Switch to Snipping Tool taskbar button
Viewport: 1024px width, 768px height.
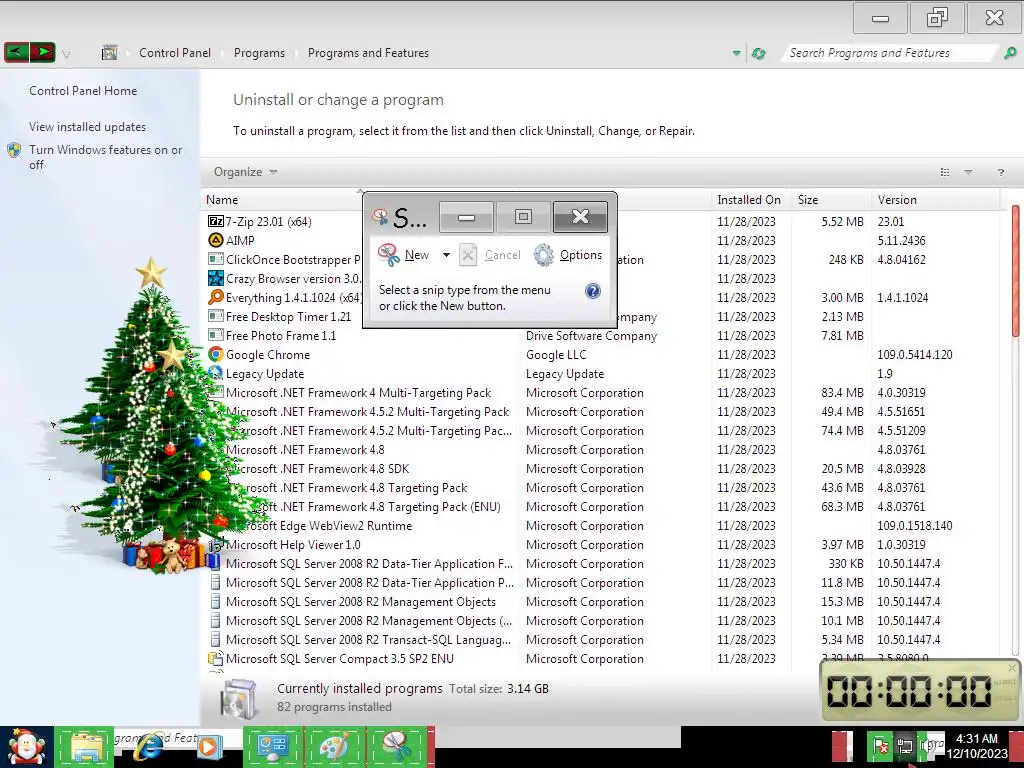[397, 747]
